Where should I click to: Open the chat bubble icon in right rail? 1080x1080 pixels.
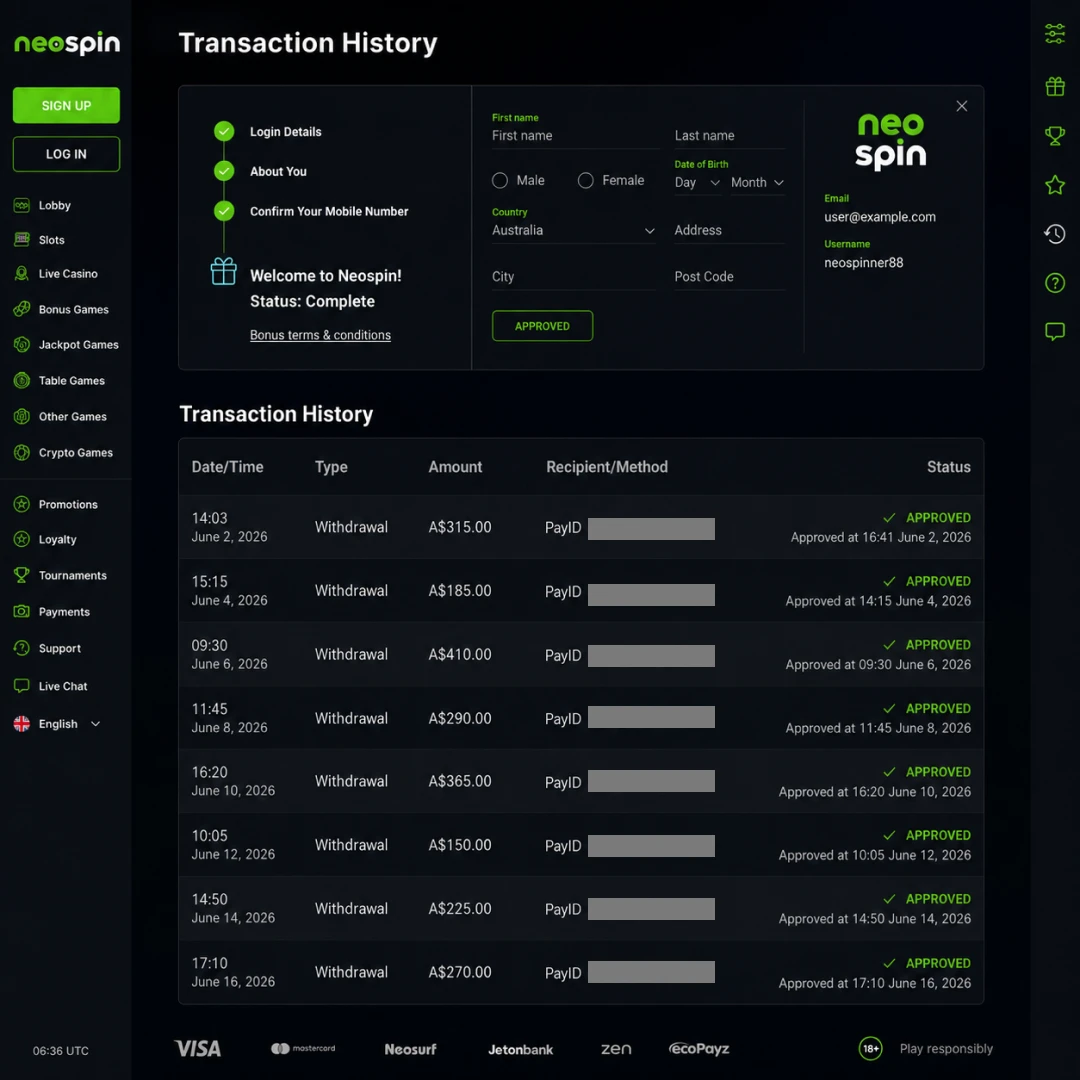pyautogui.click(x=1055, y=332)
